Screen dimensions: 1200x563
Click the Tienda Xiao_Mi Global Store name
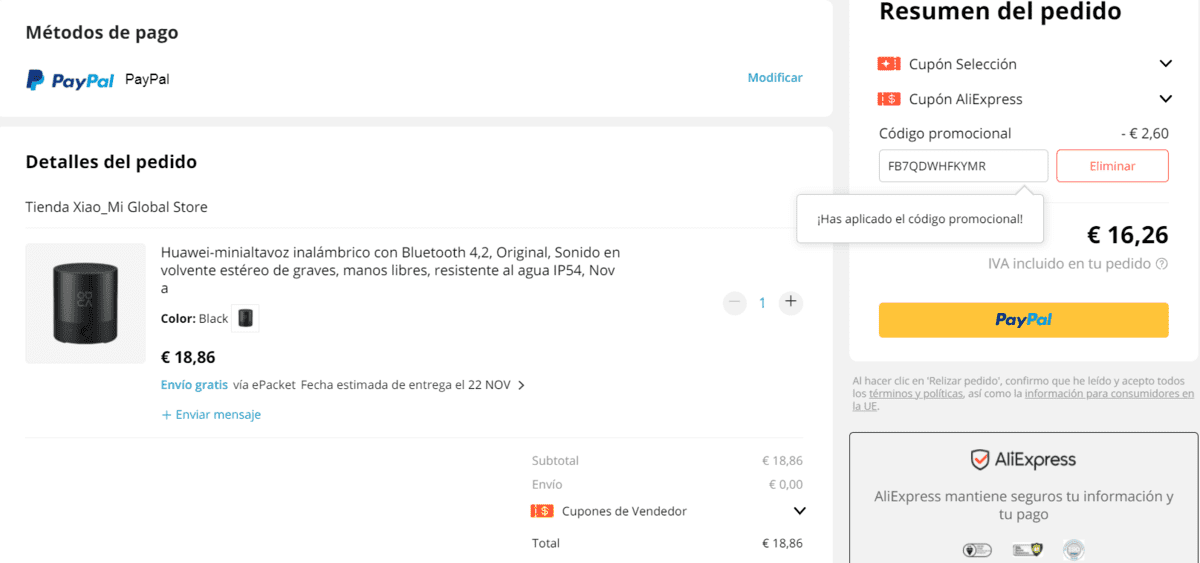point(116,207)
